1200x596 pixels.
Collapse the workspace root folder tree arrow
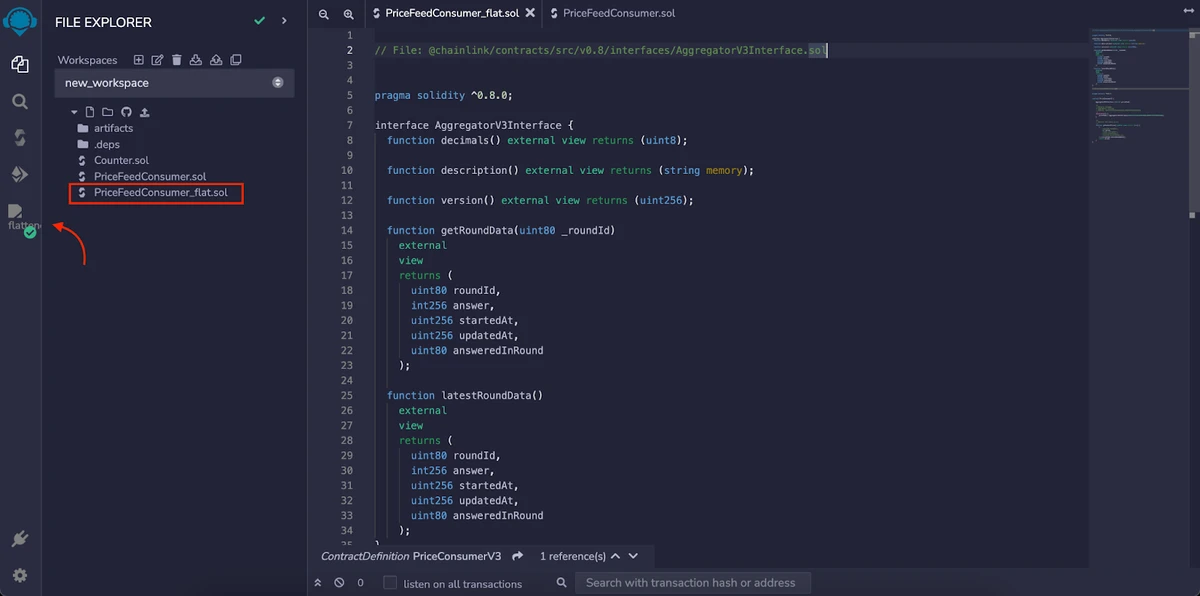74,112
